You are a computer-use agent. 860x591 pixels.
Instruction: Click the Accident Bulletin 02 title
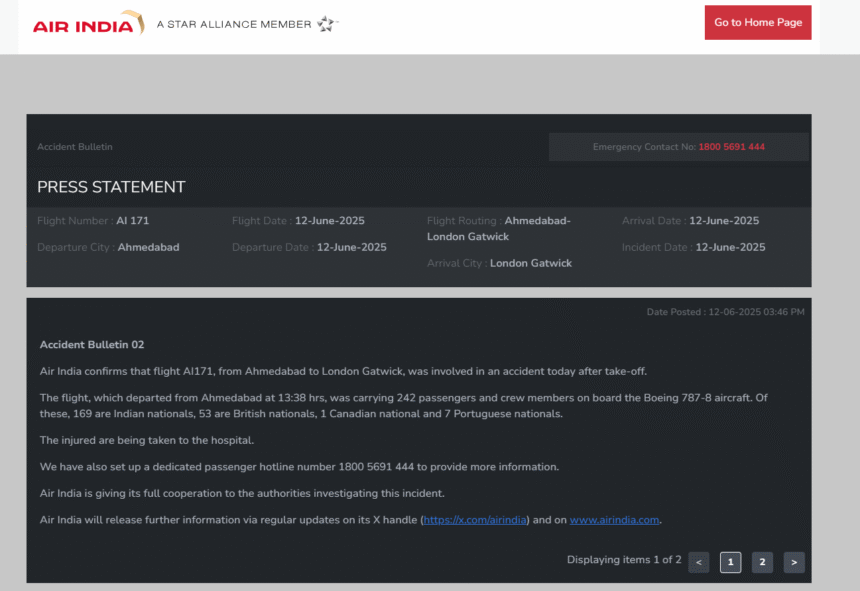tap(92, 345)
